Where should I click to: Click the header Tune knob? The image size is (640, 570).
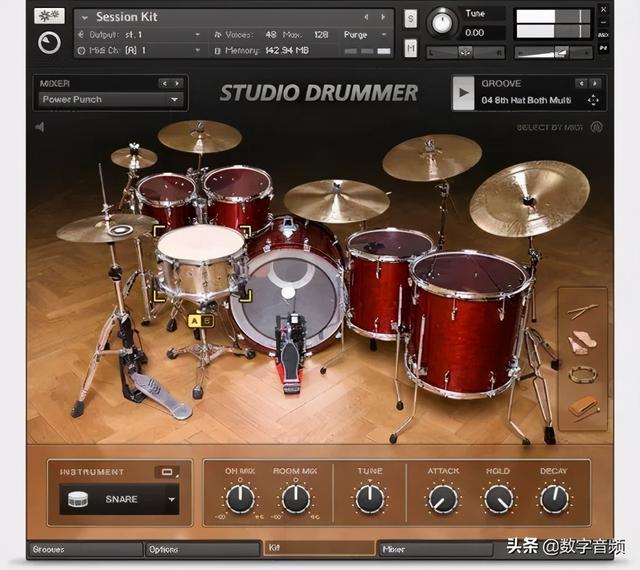[442, 23]
